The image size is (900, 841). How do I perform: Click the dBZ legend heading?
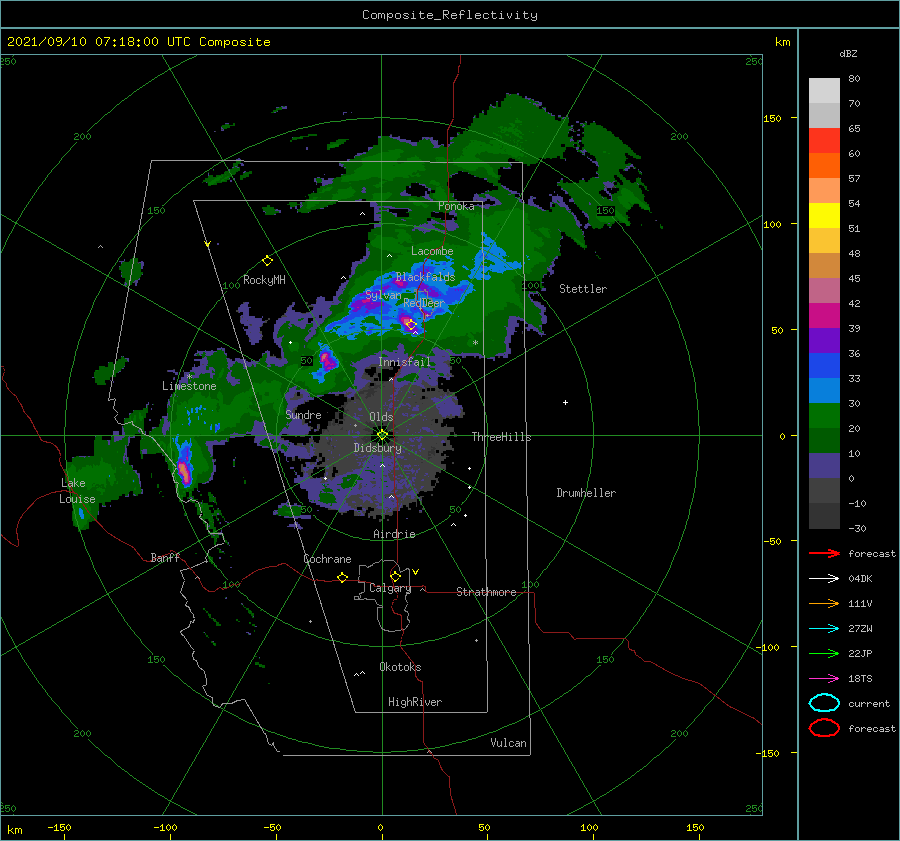pyautogui.click(x=848, y=53)
